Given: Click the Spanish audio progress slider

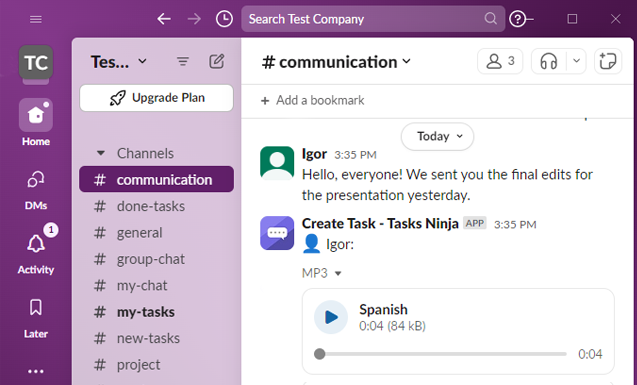Looking at the screenshot, I should [440, 354].
